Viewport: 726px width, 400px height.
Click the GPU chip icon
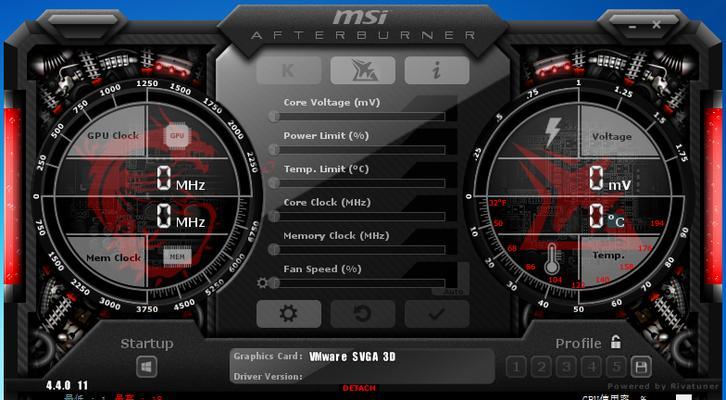click(177, 136)
